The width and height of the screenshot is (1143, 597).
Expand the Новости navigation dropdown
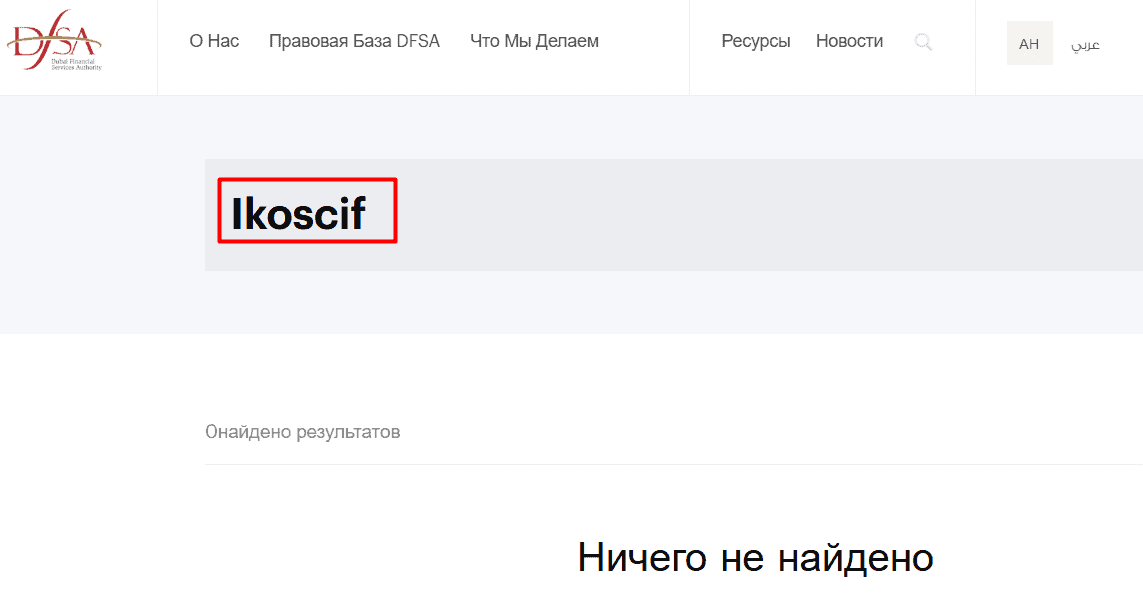click(849, 41)
